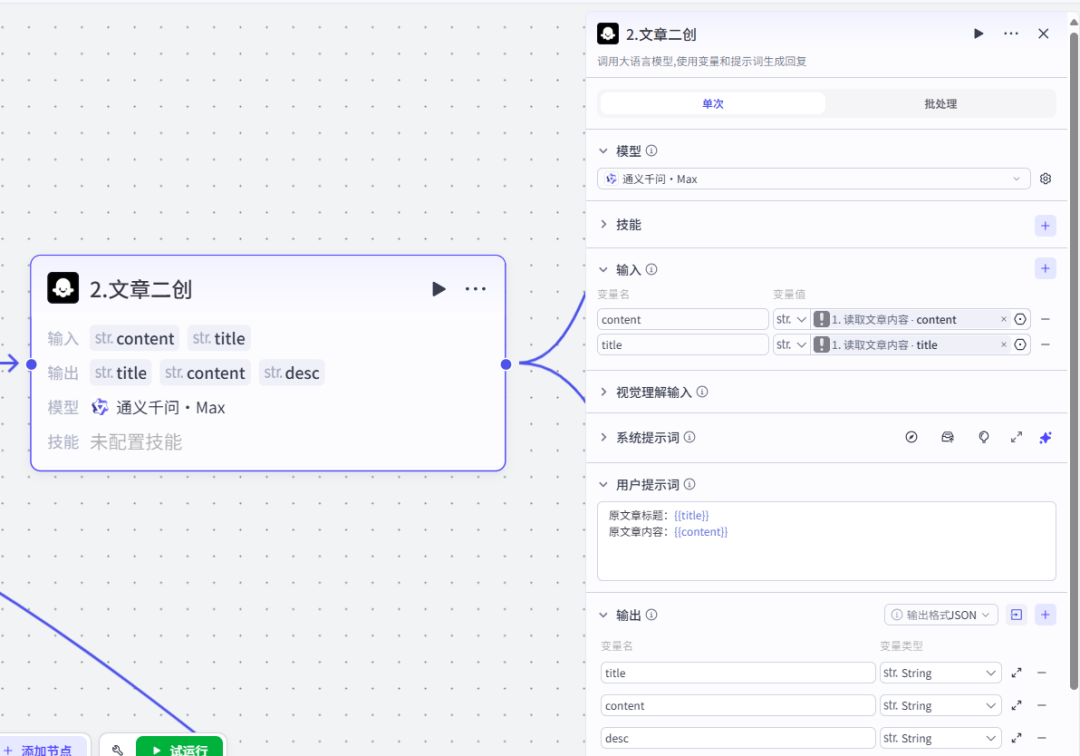Image resolution: width=1080 pixels, height=756 pixels.
Task: Click the prompt import box icon beside 系统提示词
Action: point(947,437)
